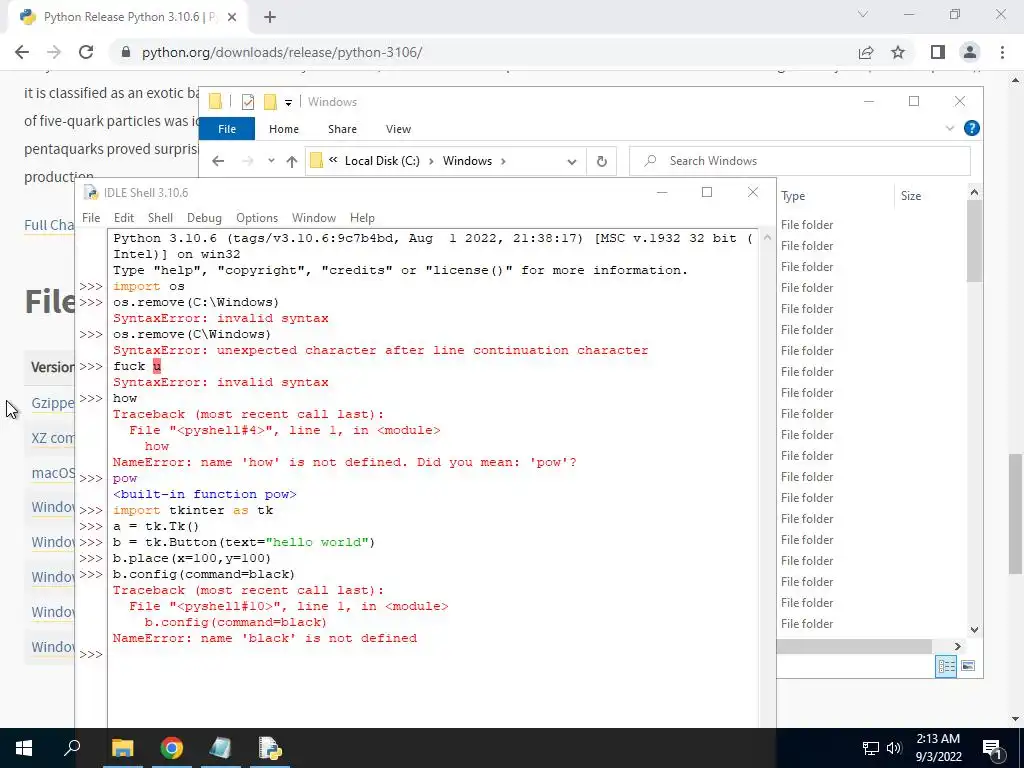This screenshot has height=768, width=1024.
Task: Switch to Google Chrome in the taskbar
Action: pos(172,748)
